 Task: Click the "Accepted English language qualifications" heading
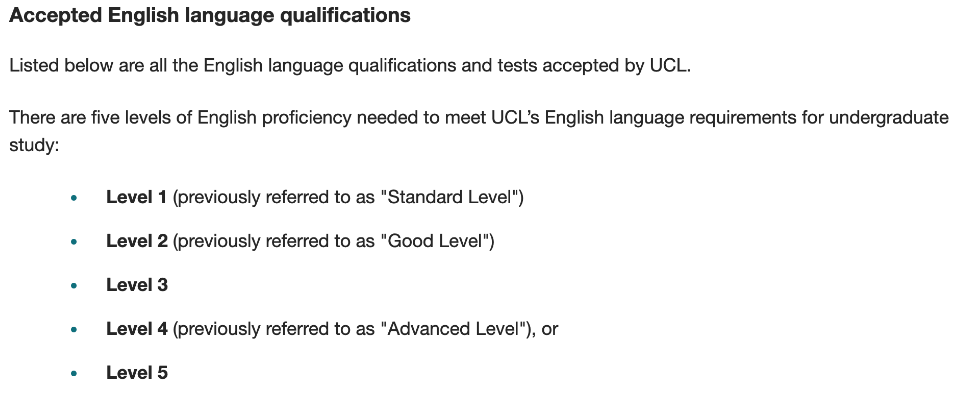point(210,16)
